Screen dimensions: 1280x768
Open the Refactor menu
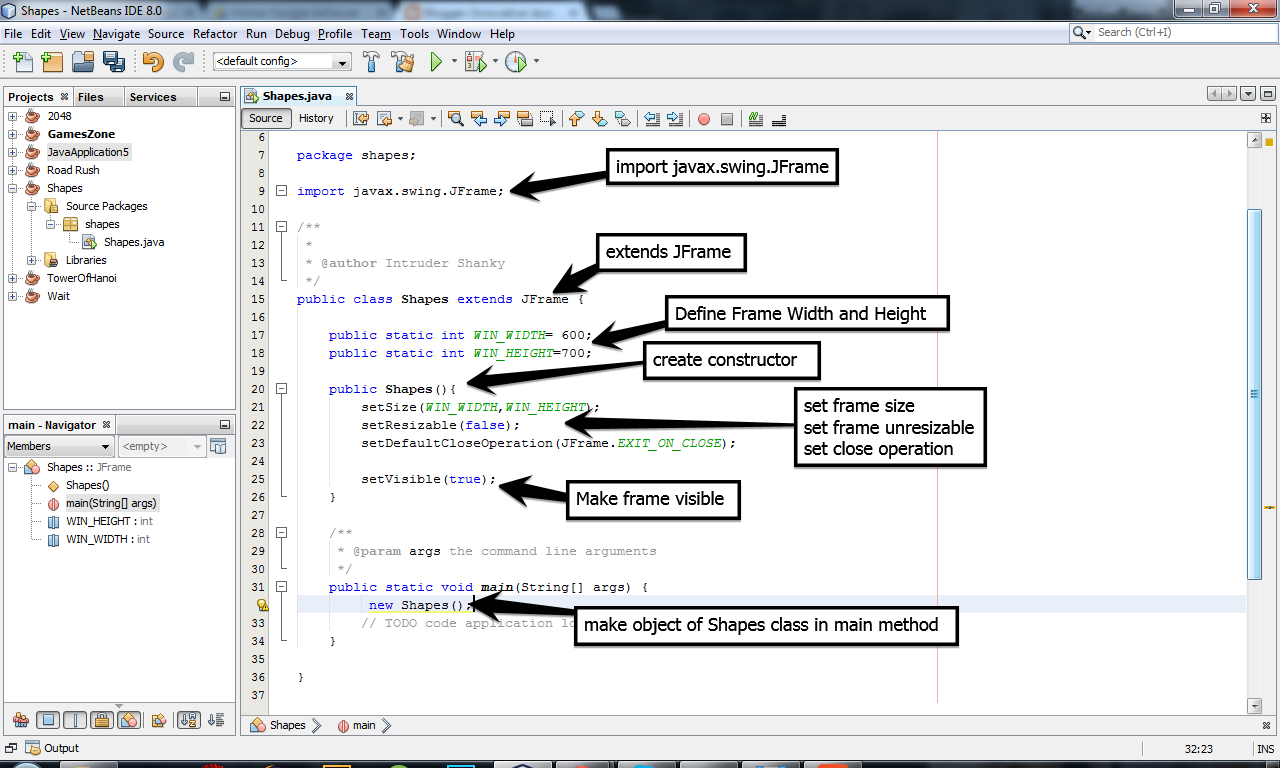215,33
